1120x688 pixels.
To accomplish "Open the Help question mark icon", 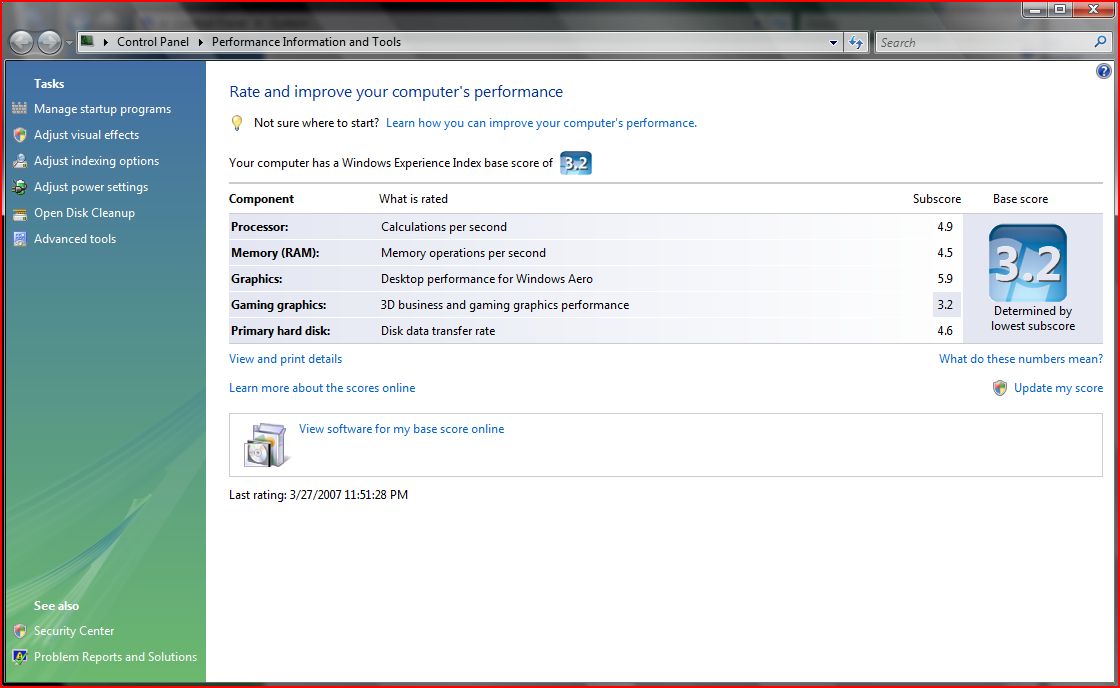I will [x=1104, y=71].
